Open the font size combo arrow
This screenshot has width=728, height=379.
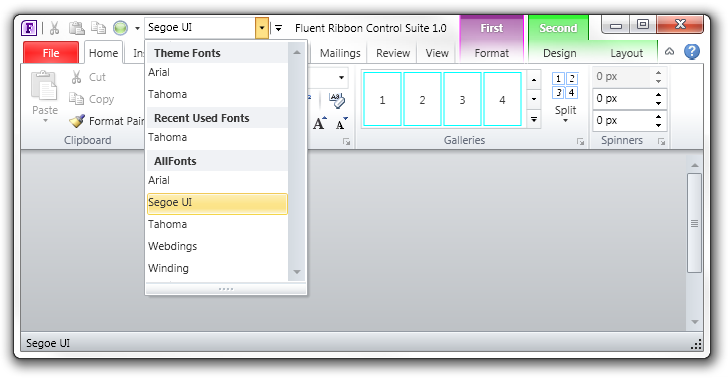click(341, 78)
